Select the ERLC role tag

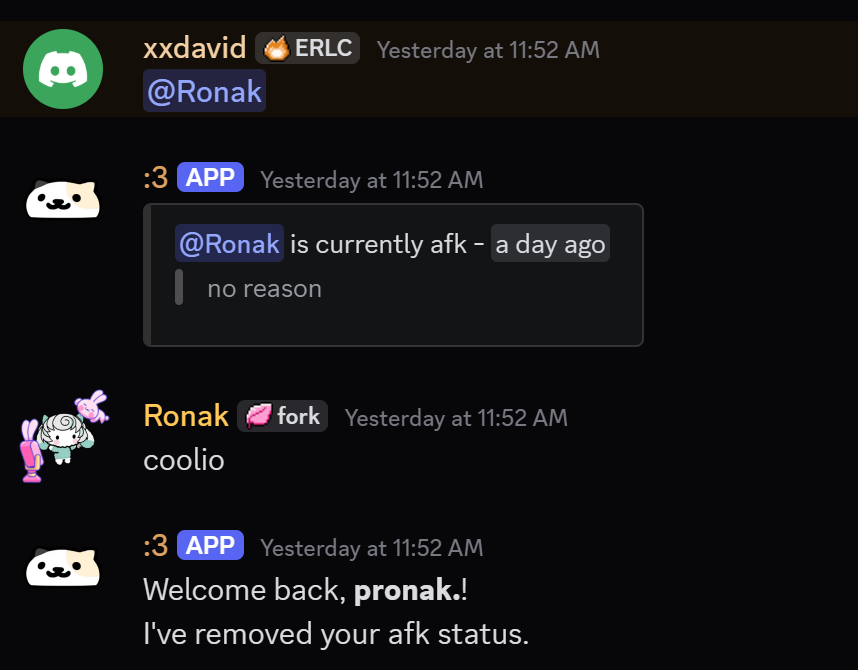pyautogui.click(x=307, y=47)
